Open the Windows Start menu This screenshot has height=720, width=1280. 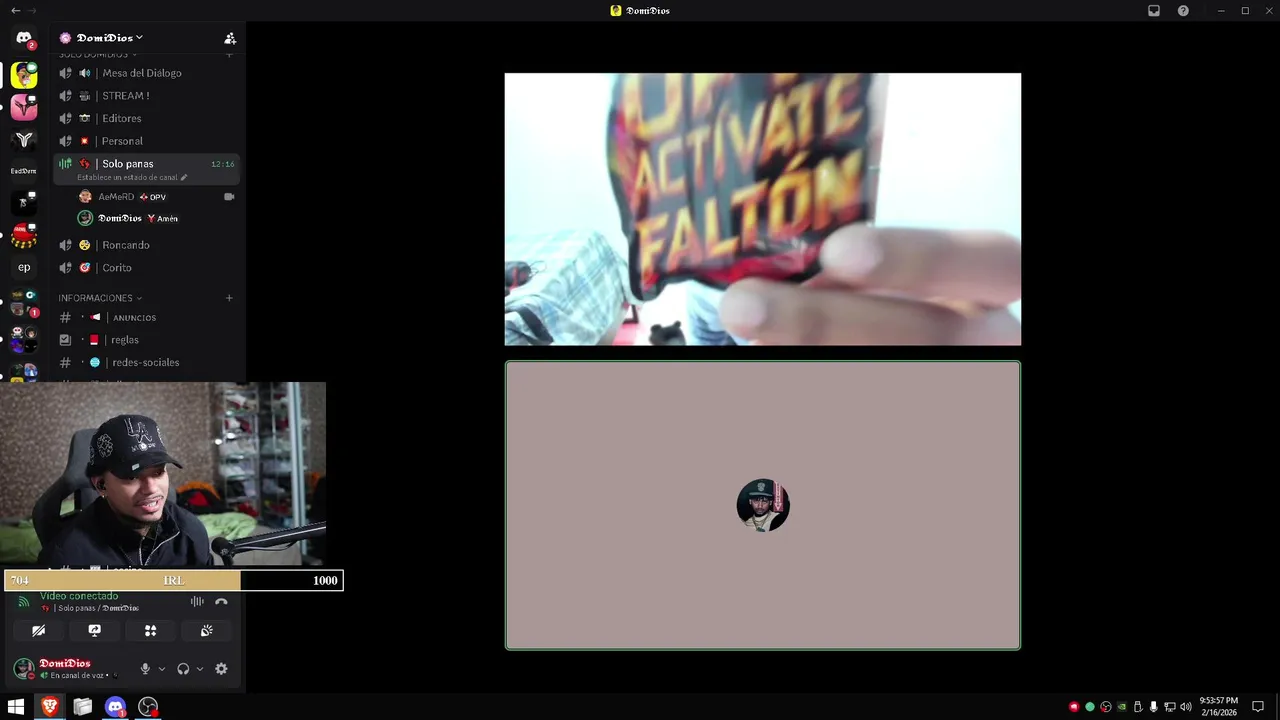click(x=16, y=707)
